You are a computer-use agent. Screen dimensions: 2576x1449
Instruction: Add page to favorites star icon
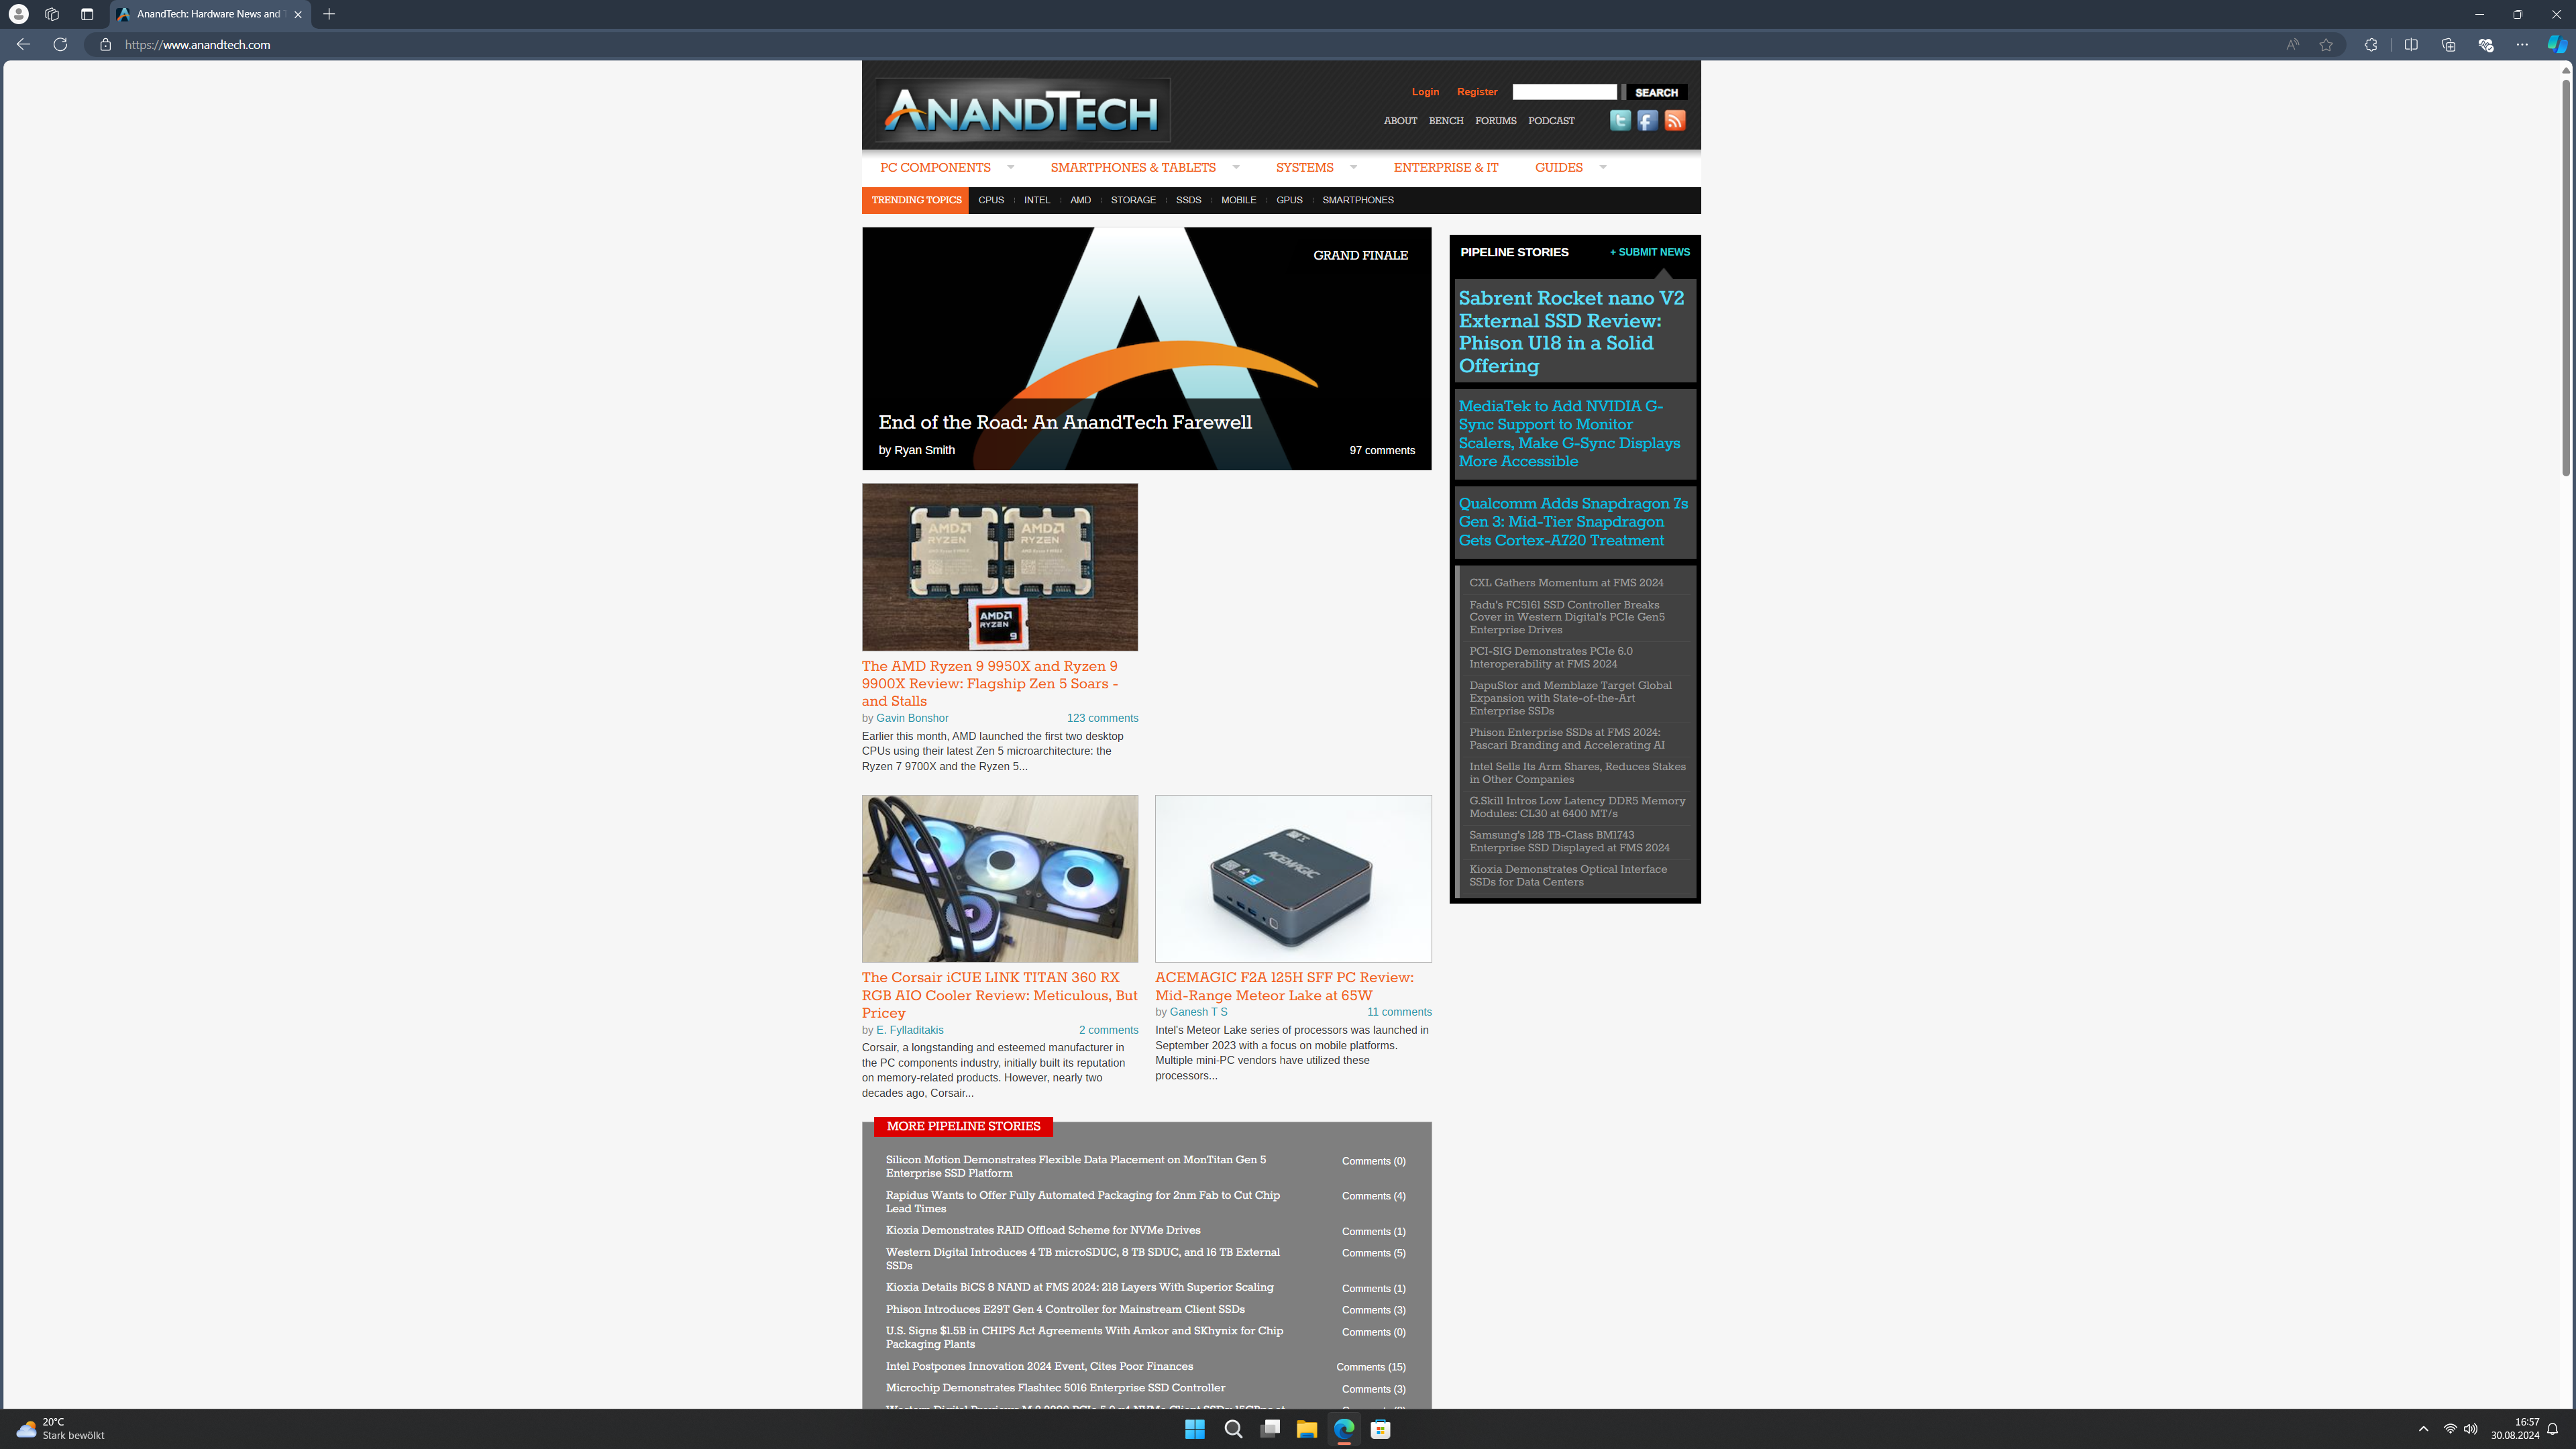point(2326,44)
